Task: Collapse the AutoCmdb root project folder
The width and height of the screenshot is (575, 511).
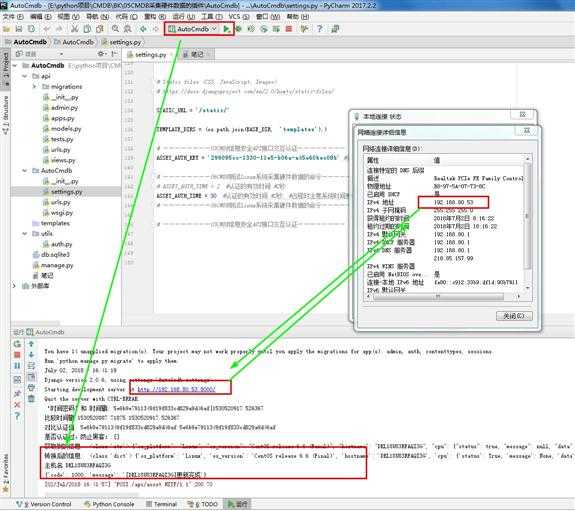Action: [x=15, y=66]
